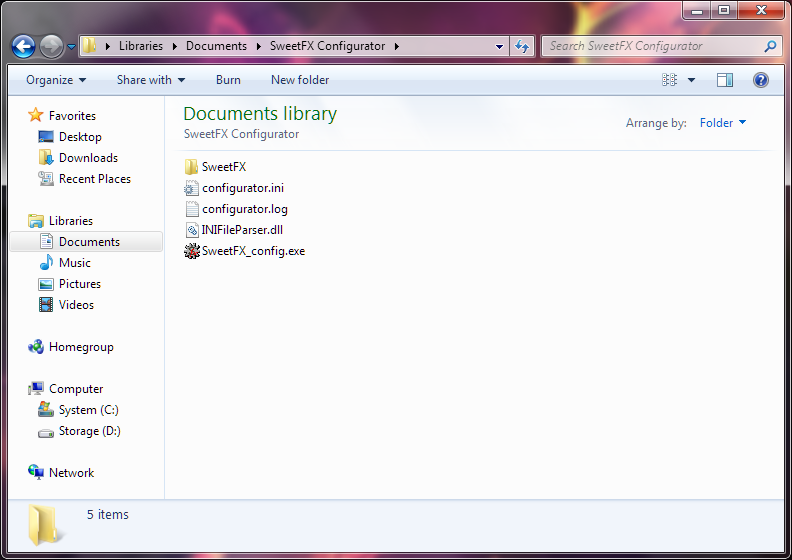Expand the arrow after Documents breadcrumb
The height and width of the screenshot is (560, 792).
click(259, 46)
